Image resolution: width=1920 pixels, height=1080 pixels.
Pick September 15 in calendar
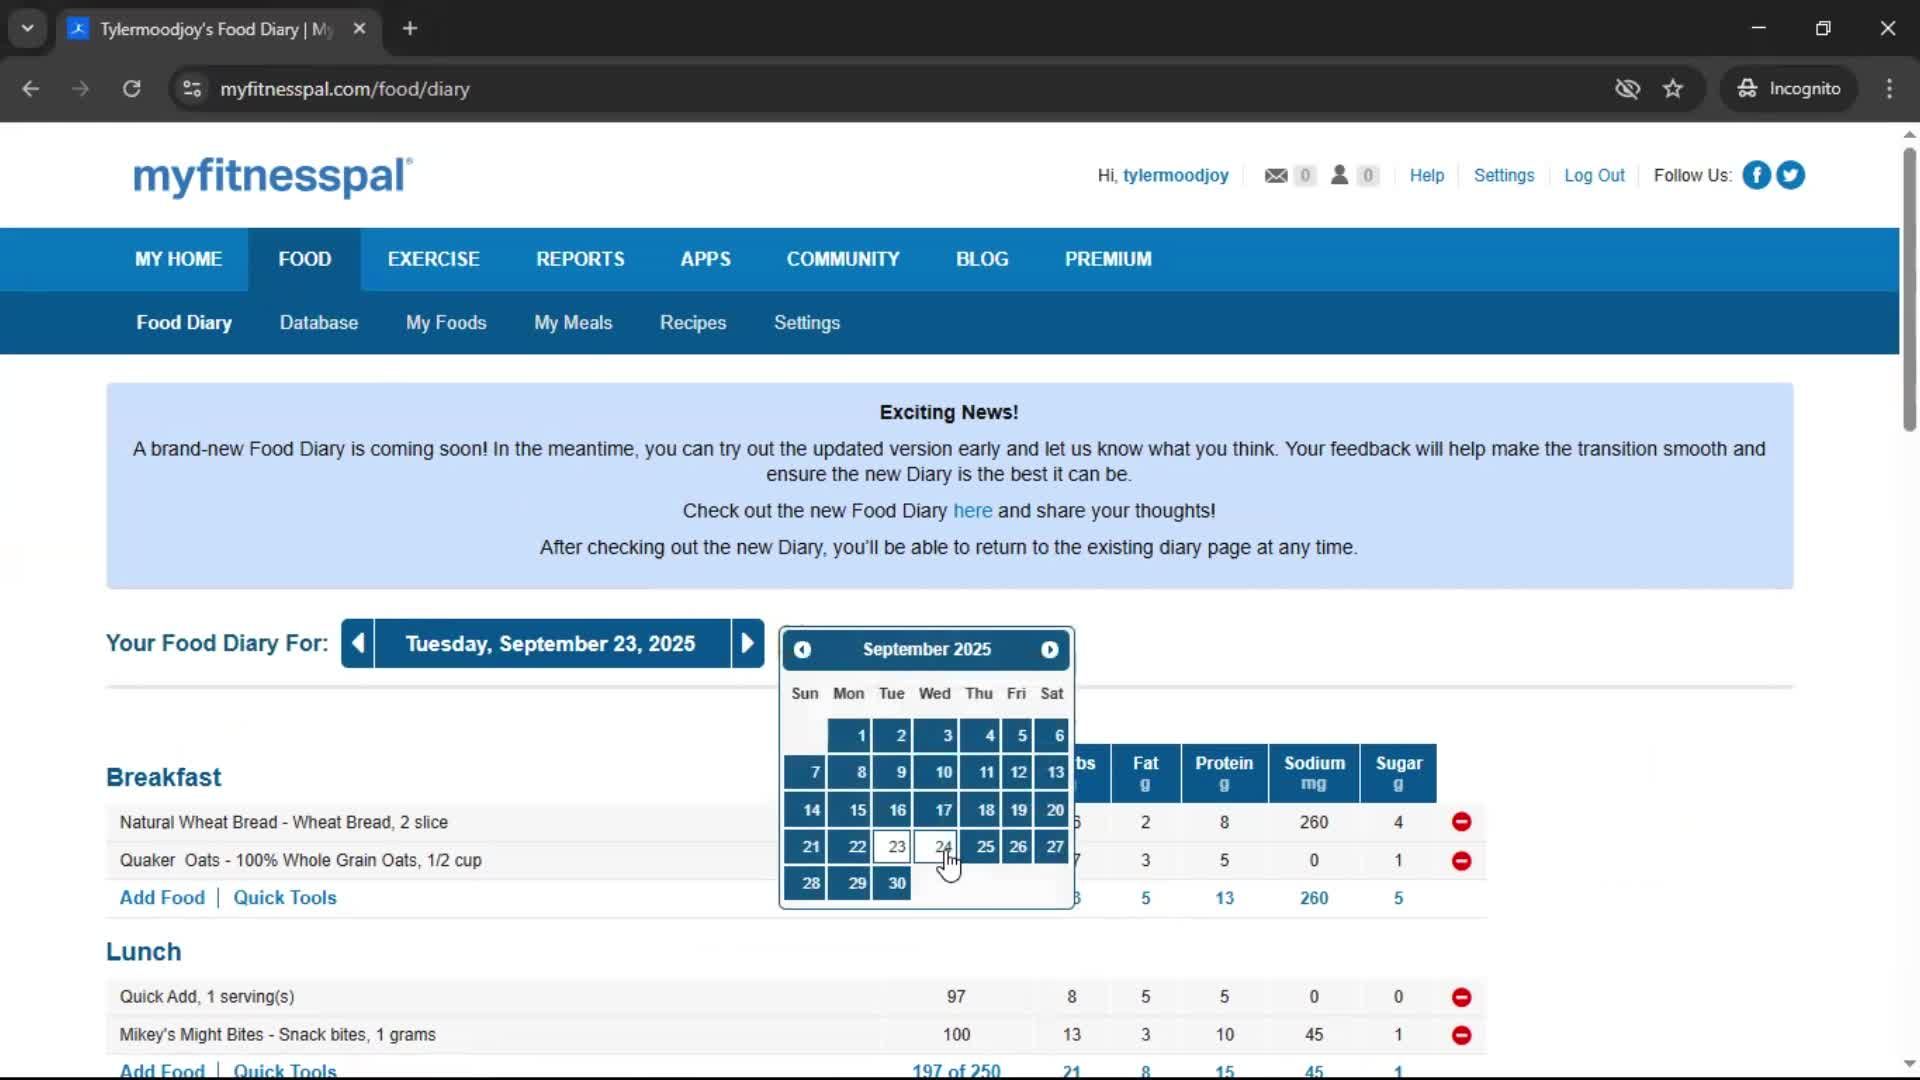click(849, 810)
